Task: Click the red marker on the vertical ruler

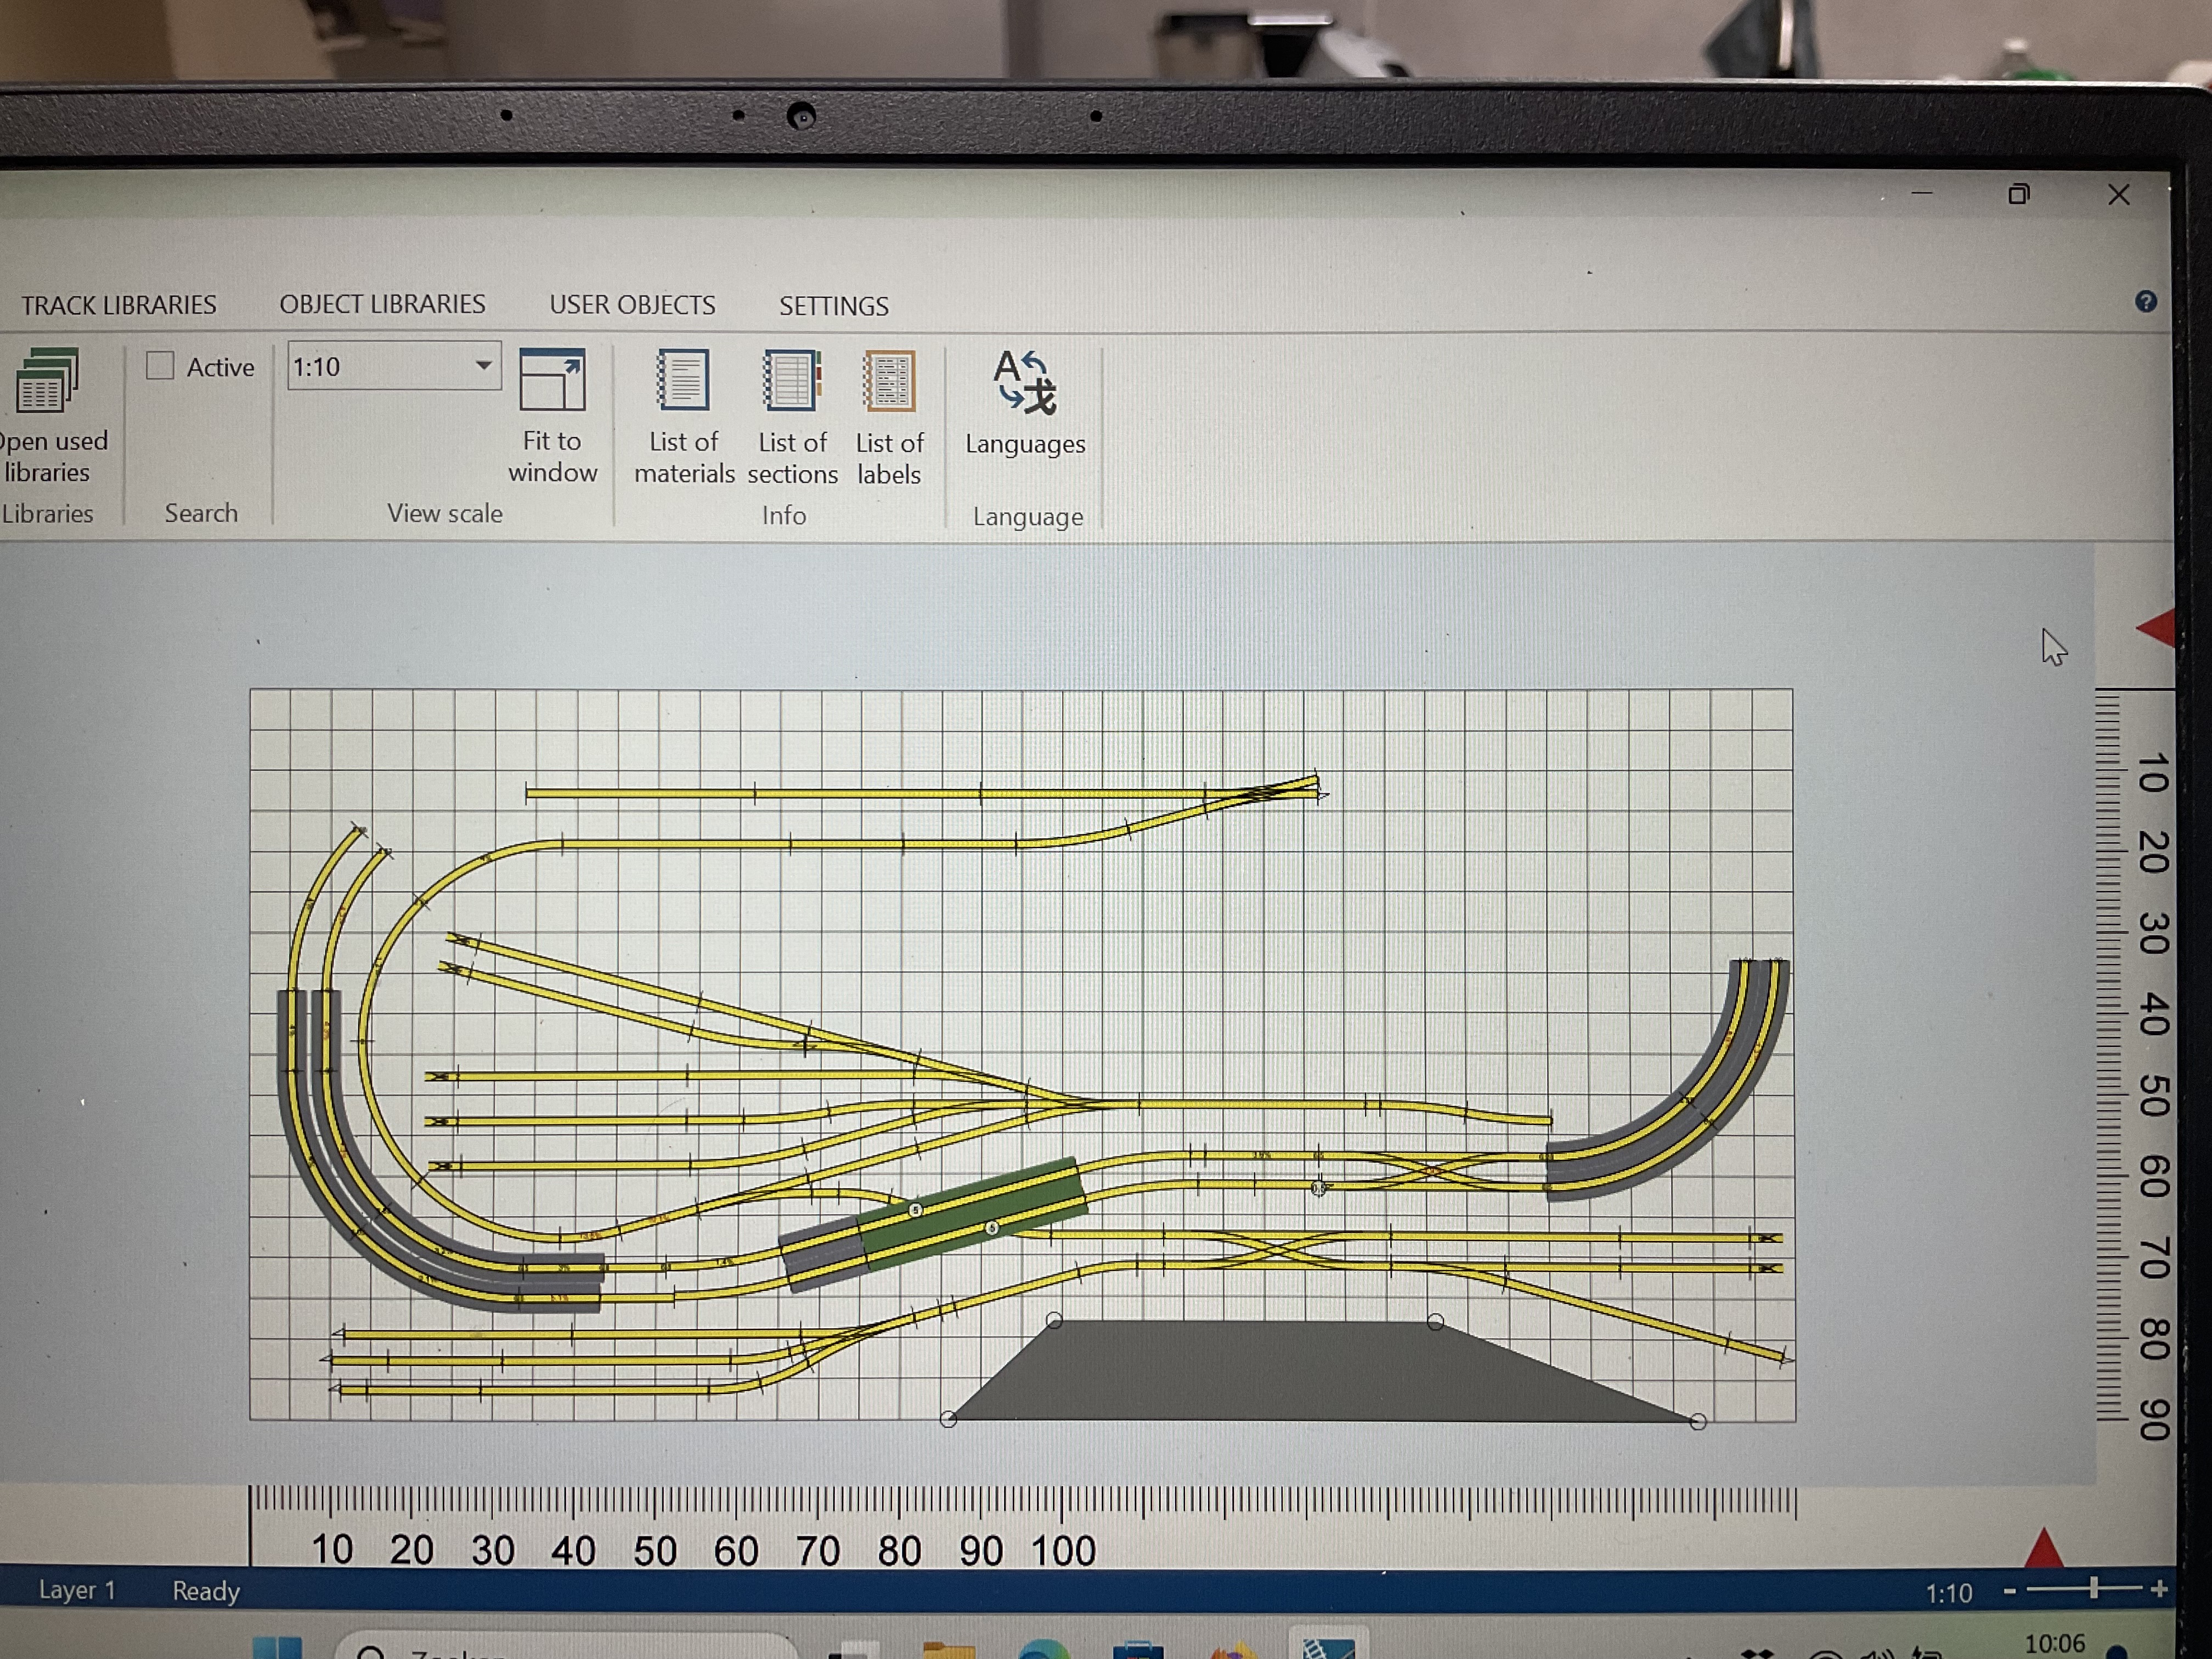Action: coord(2155,628)
